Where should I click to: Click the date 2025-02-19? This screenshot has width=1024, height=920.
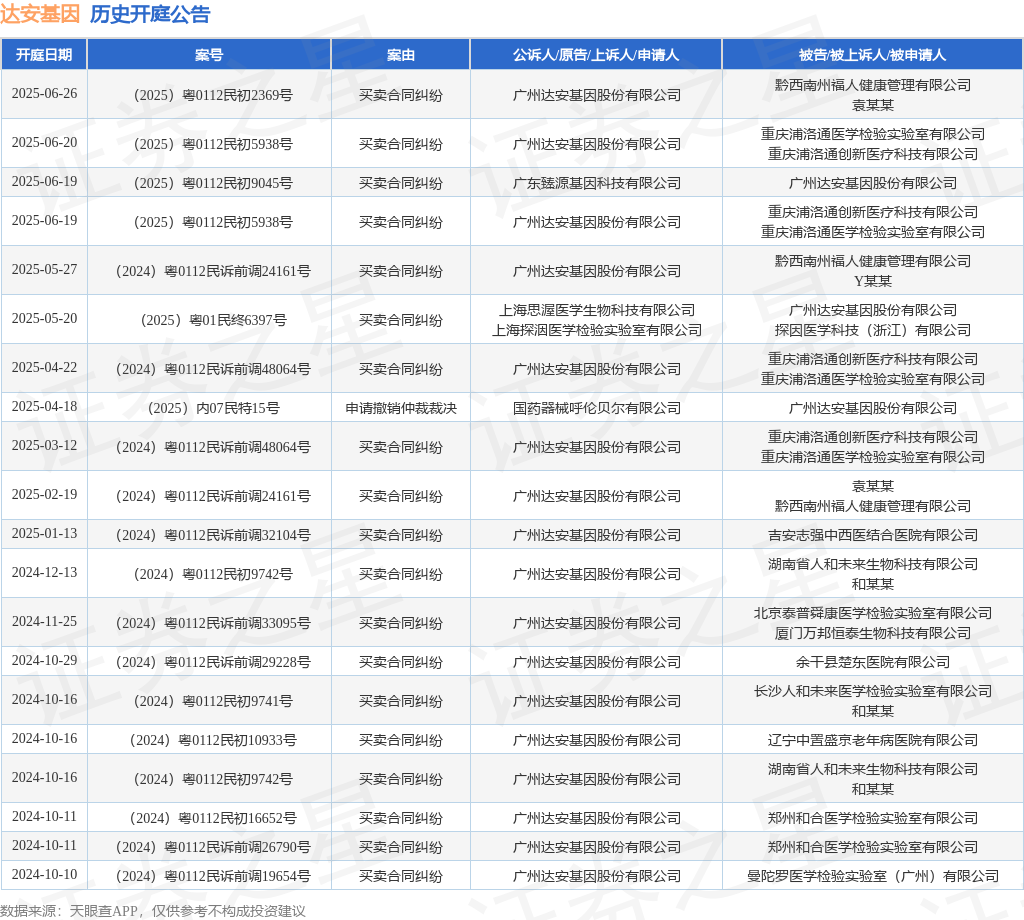click(x=44, y=494)
